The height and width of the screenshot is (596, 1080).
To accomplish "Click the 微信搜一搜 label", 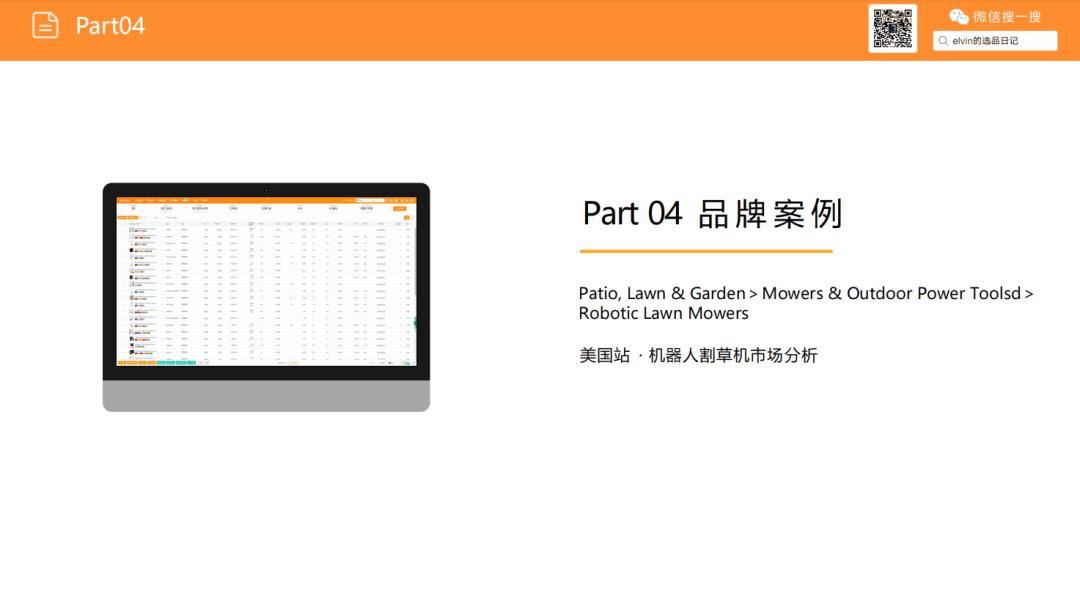I will [x=1007, y=16].
